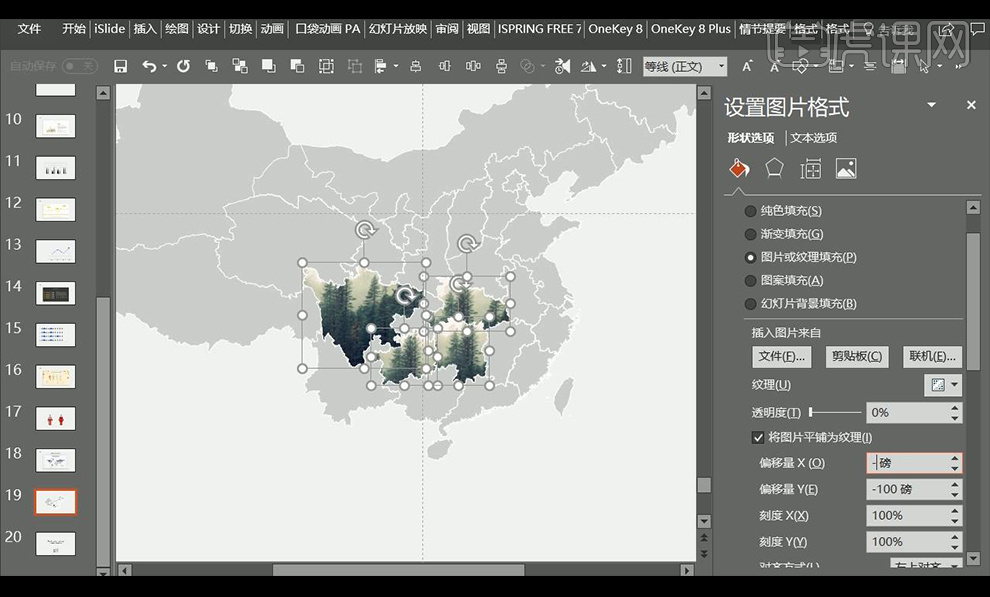Click the Redo icon
The width and height of the screenshot is (990, 597).
183,66
